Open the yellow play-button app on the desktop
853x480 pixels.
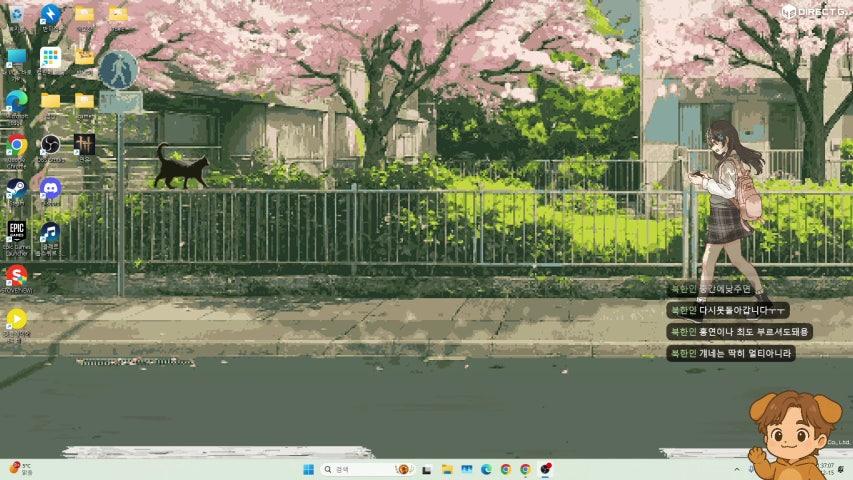[16, 319]
